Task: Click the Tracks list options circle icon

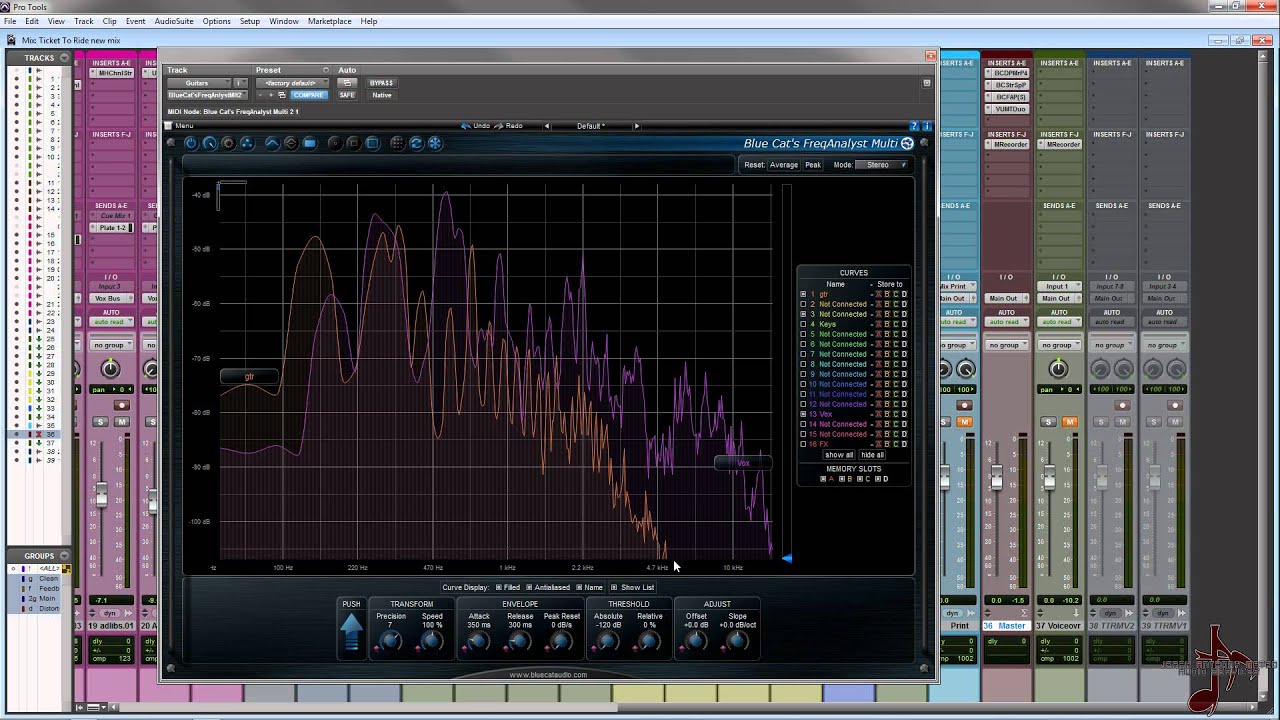Action: click(x=64, y=58)
